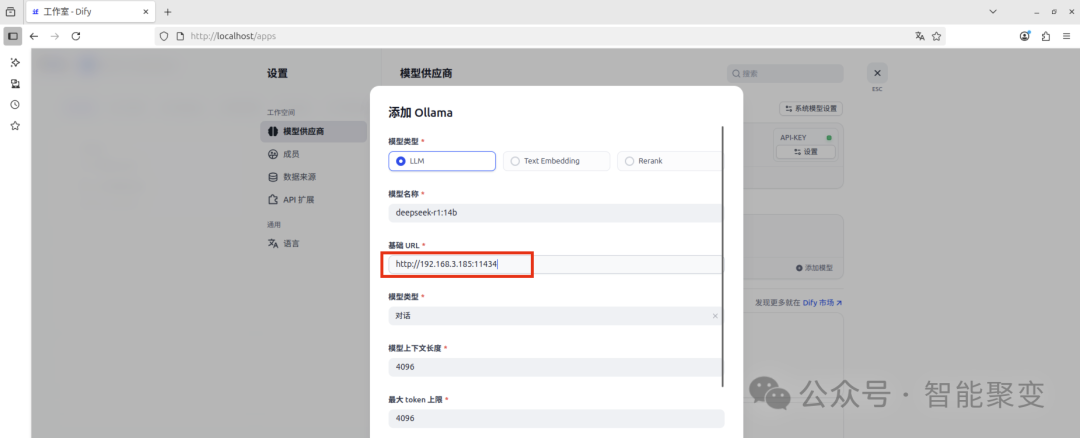Click the shield tracking protection icon

tap(164, 36)
